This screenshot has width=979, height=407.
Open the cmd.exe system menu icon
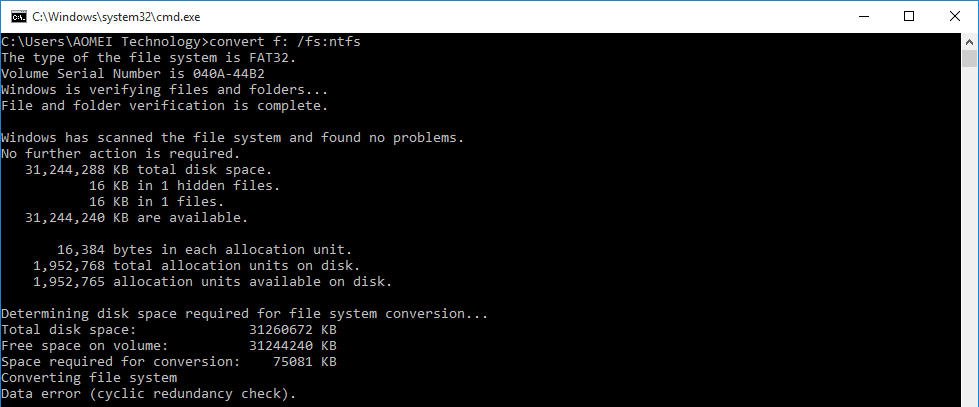[x=16, y=16]
